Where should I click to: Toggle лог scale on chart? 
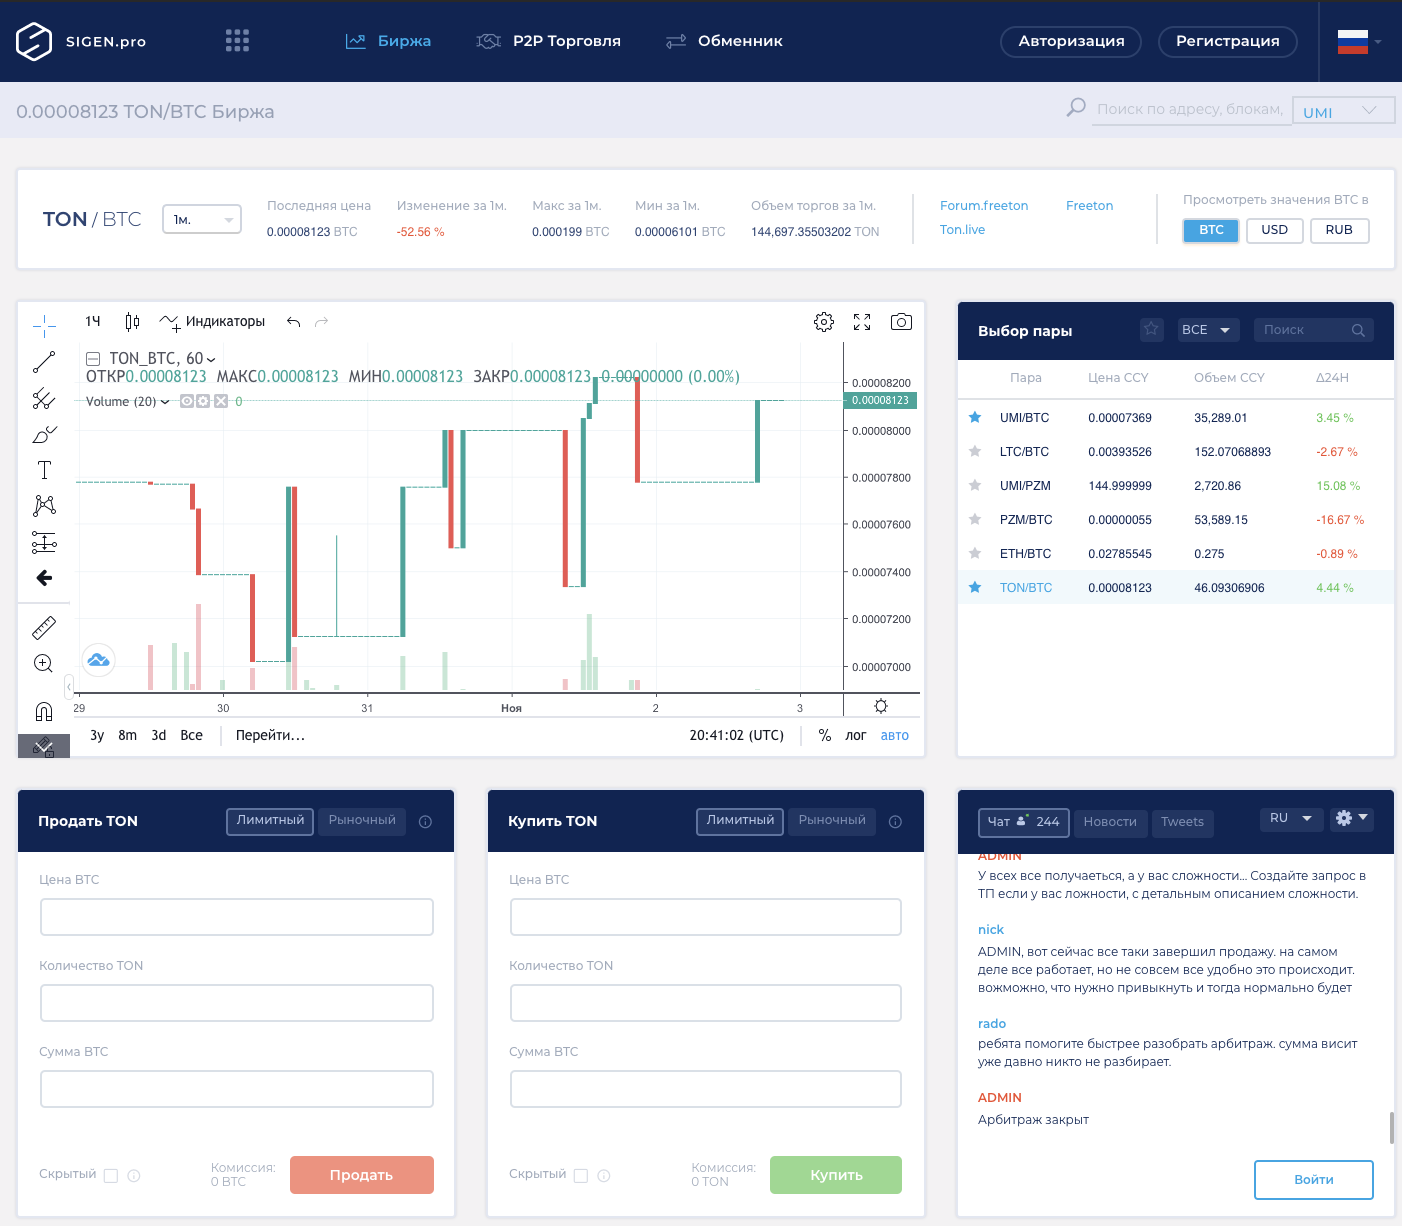(x=856, y=735)
